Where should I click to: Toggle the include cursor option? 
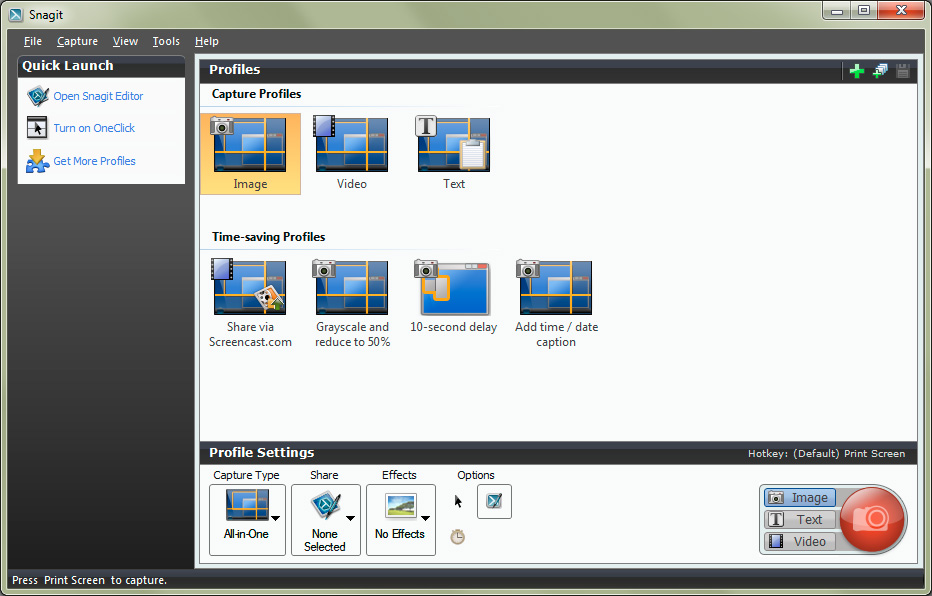459,502
